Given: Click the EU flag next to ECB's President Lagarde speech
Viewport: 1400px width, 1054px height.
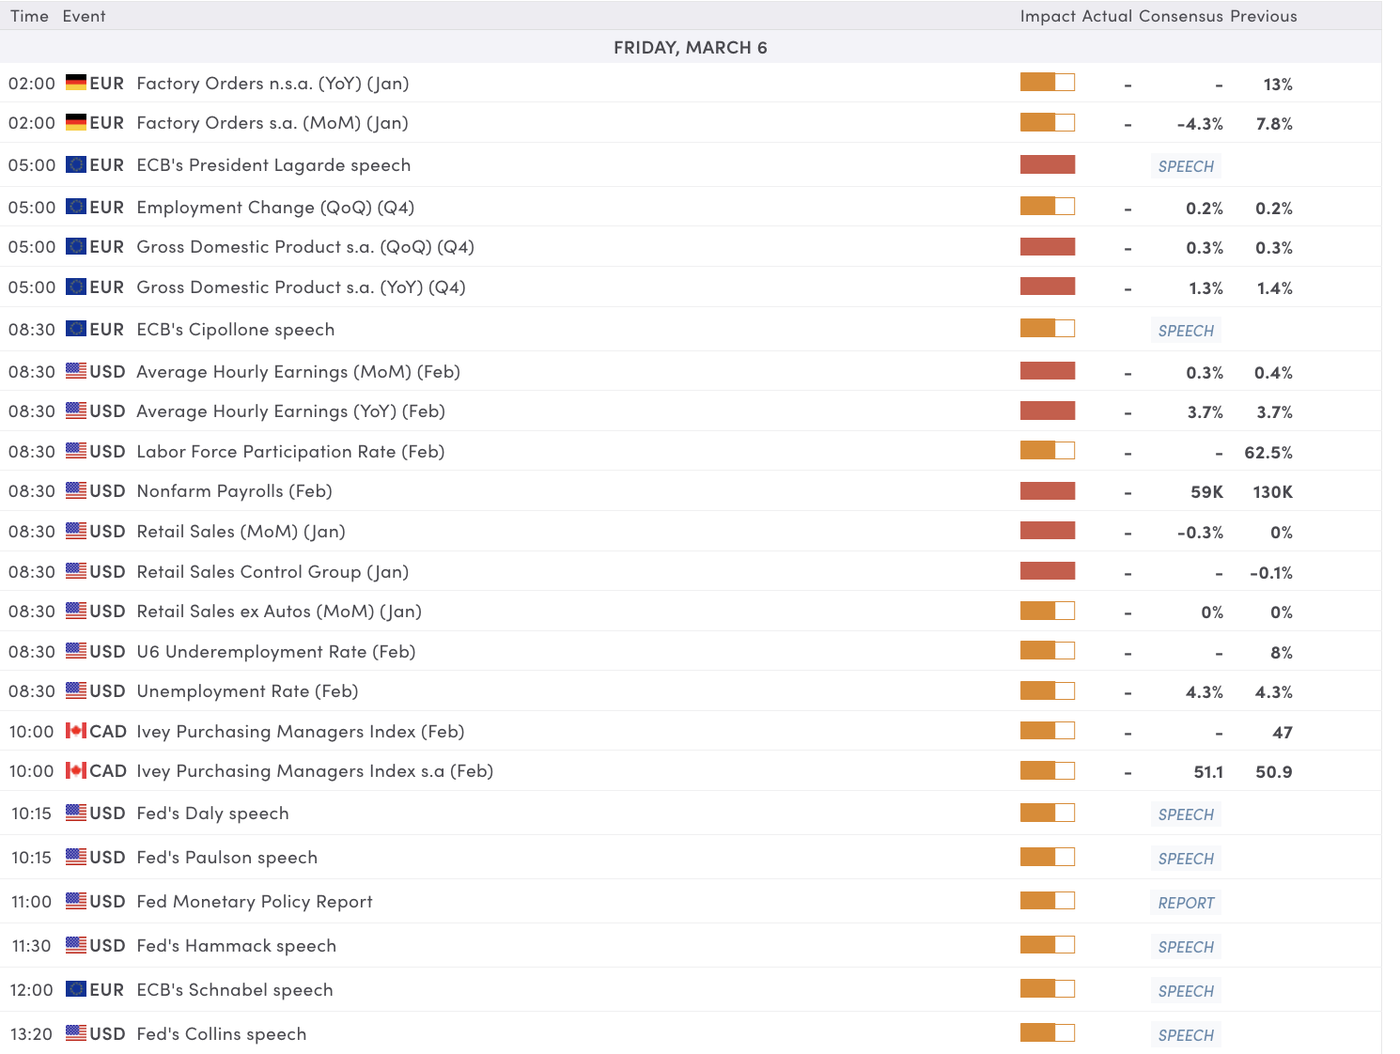Looking at the screenshot, I should pos(76,164).
